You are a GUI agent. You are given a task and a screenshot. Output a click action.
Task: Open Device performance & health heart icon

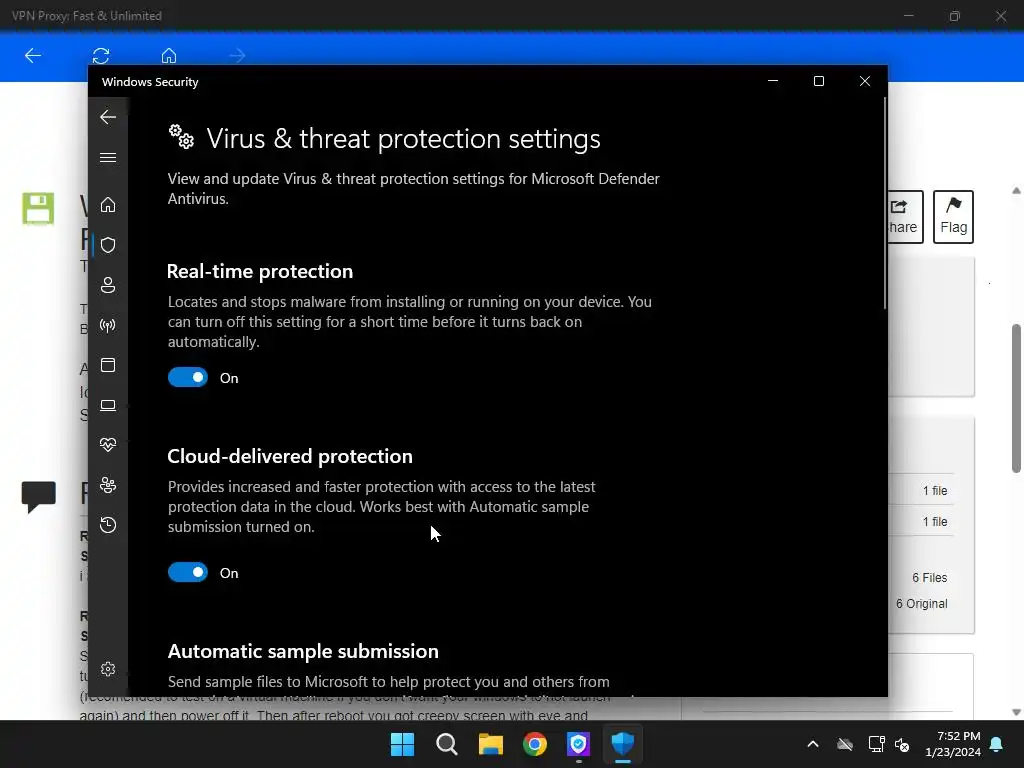pyautogui.click(x=108, y=445)
